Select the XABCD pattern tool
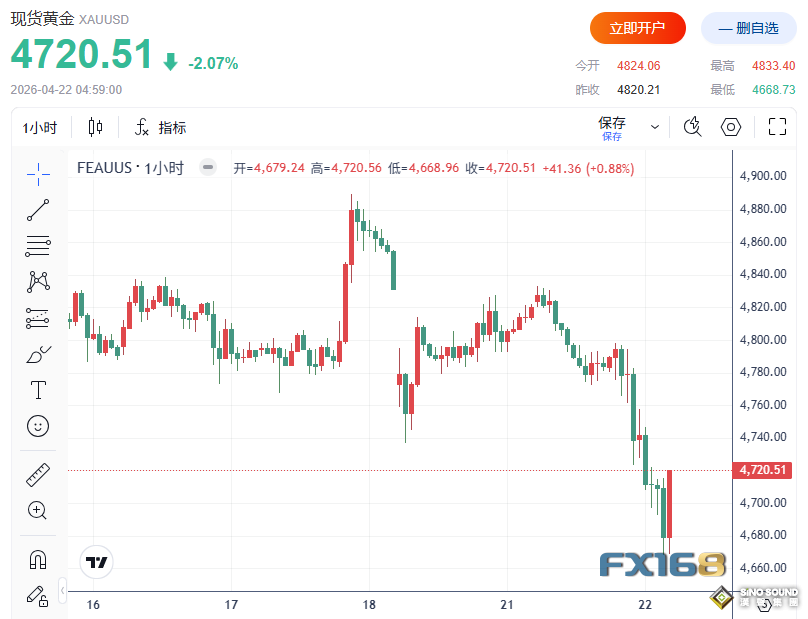 pos(38,282)
